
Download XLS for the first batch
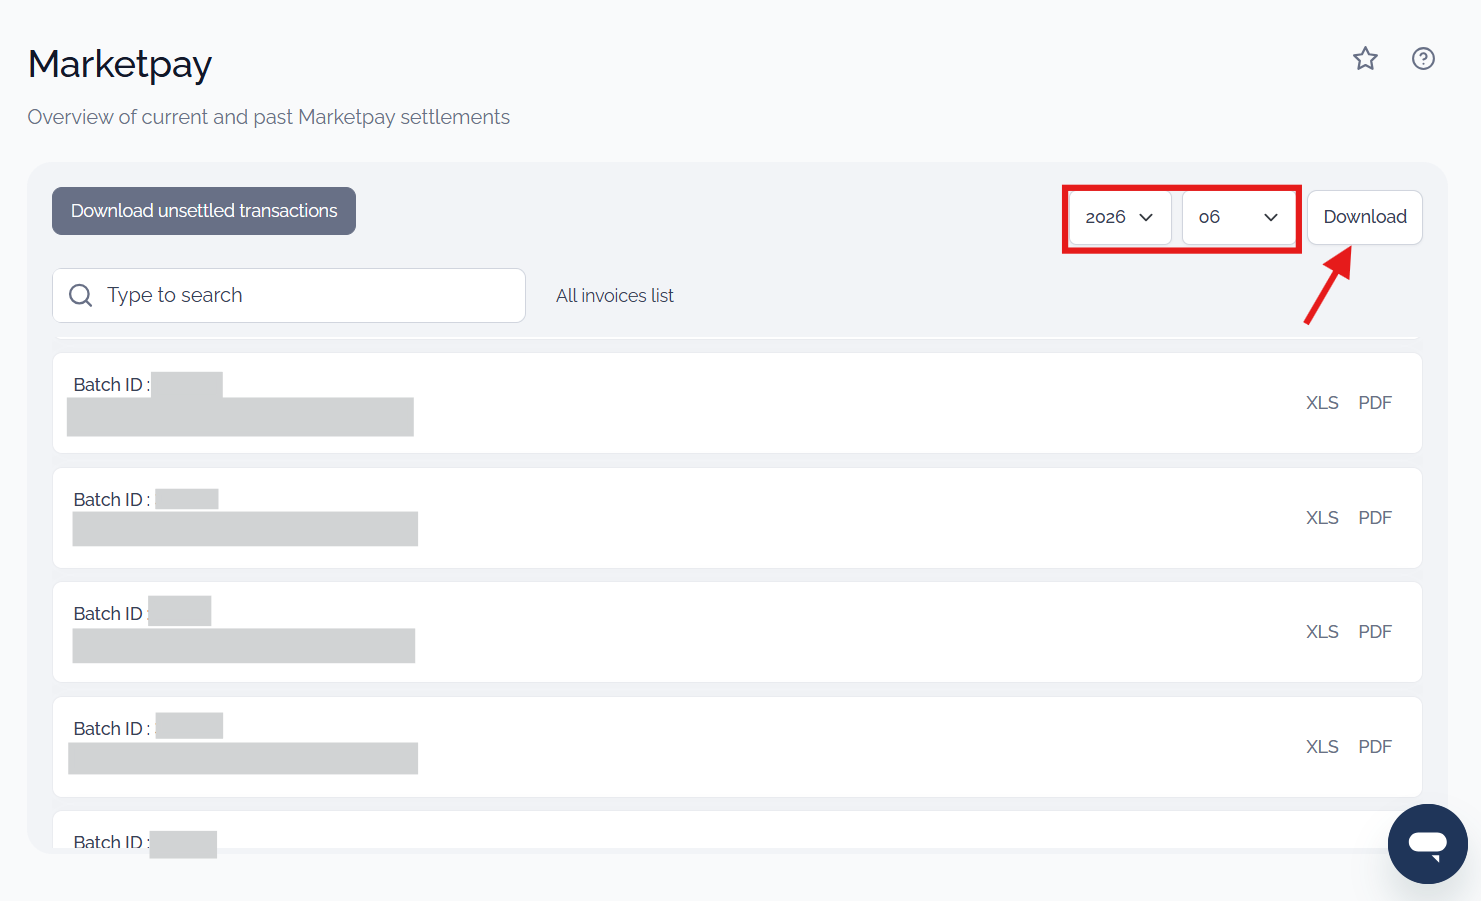(x=1322, y=403)
